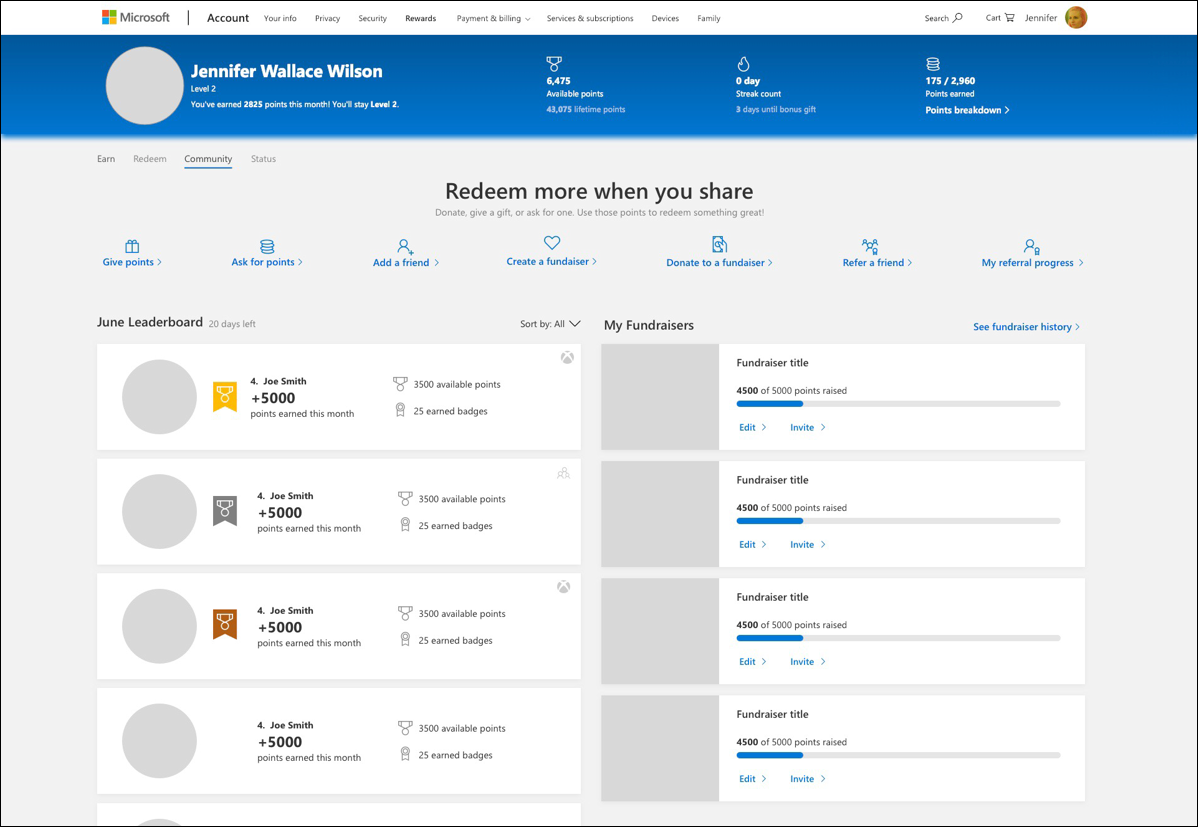Viewport: 1198px width, 827px height.
Task: Click the coin stack icon above Points earned
Action: (x=933, y=64)
